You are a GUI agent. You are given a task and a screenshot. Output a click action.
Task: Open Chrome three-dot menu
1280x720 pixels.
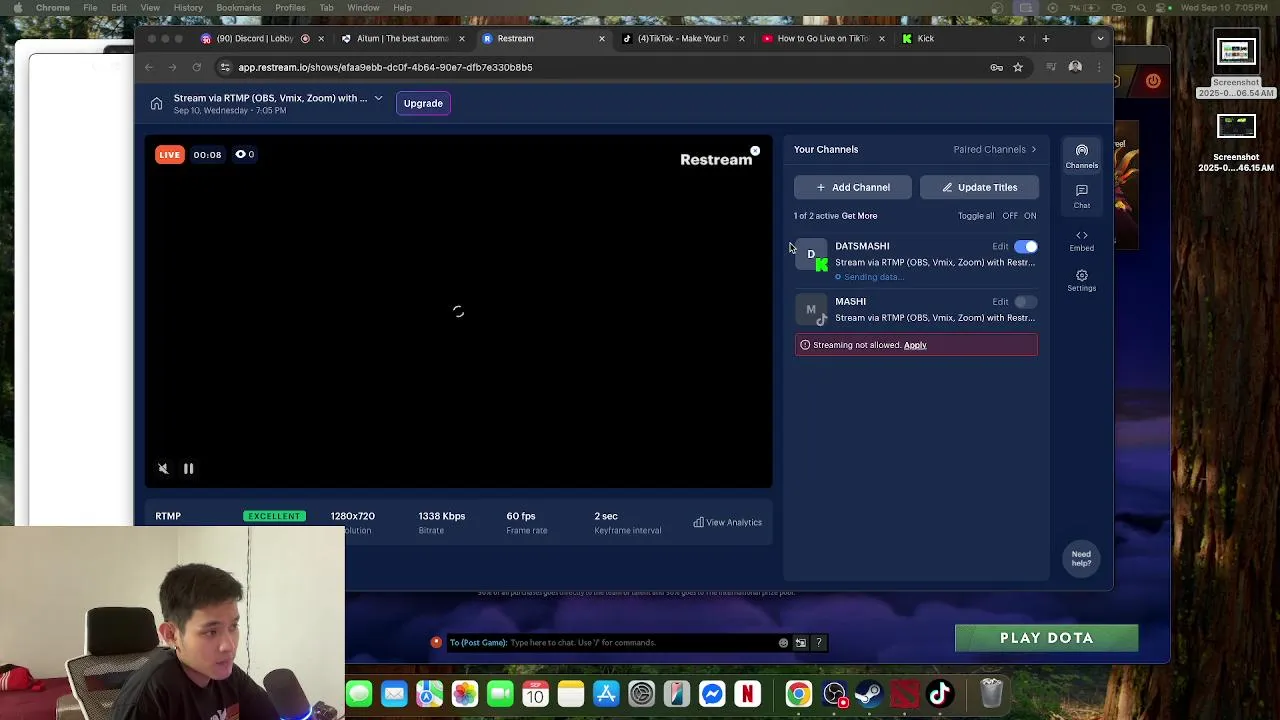pos(1099,67)
